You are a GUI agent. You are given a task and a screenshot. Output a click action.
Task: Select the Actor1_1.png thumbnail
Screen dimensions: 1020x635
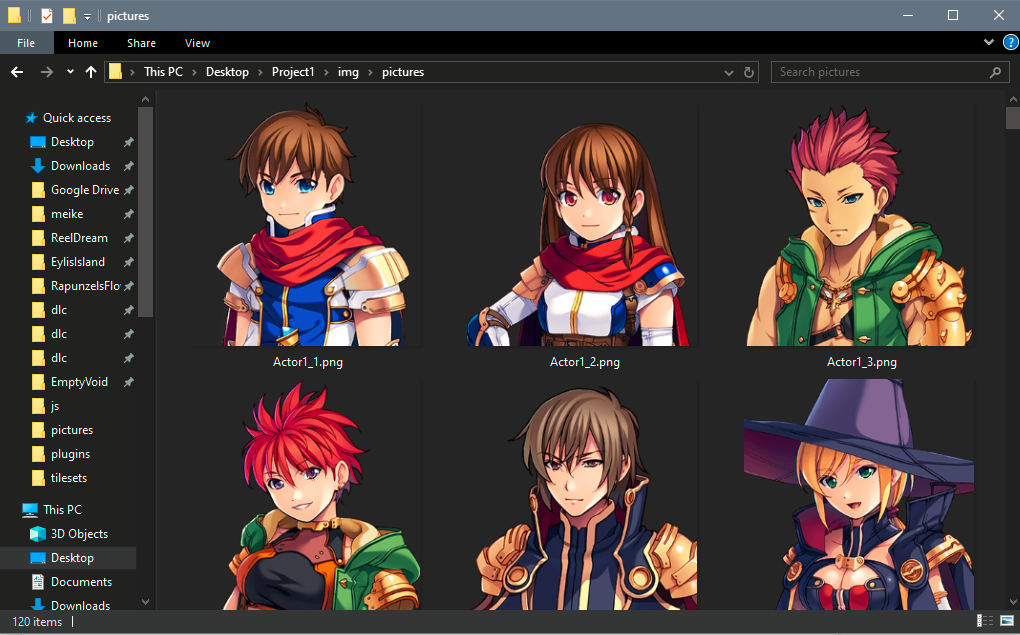click(308, 225)
